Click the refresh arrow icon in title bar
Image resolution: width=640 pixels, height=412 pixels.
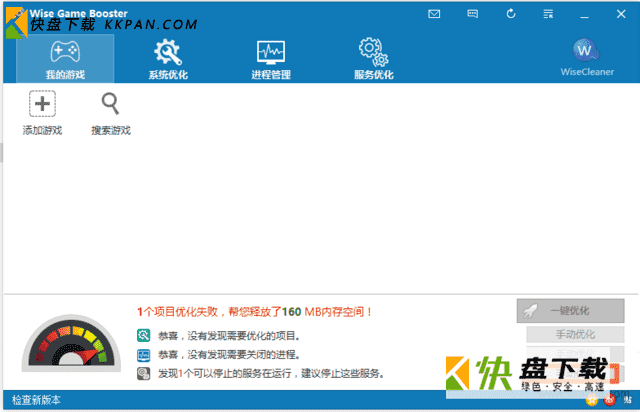point(511,14)
